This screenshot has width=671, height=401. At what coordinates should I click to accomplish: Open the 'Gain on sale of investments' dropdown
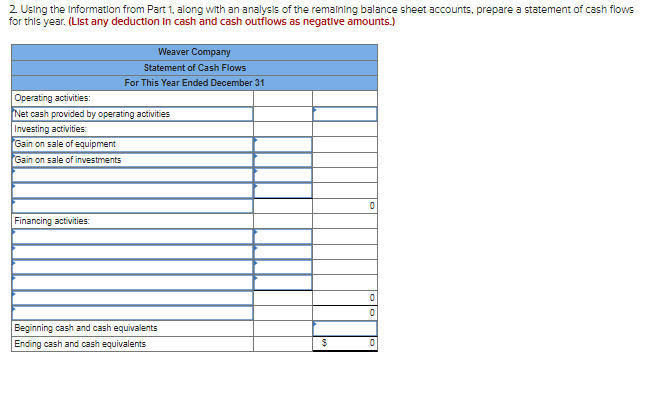click(133, 160)
